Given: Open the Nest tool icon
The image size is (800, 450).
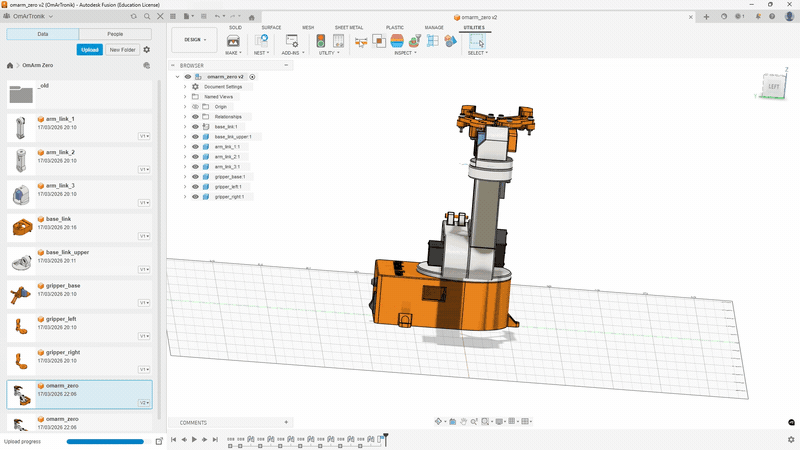Looking at the screenshot, I should pyautogui.click(x=261, y=41).
